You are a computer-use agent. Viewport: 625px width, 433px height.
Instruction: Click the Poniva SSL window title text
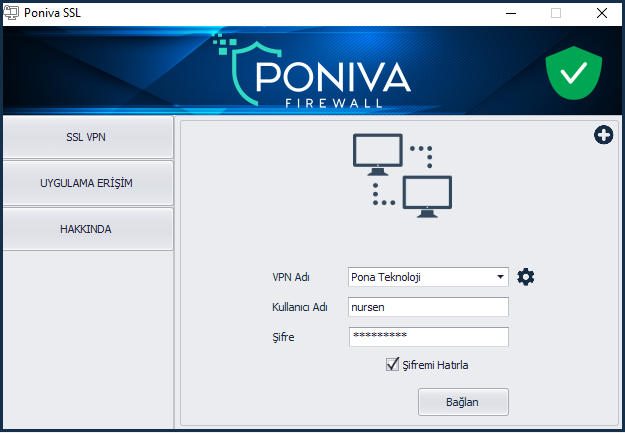[x=52, y=13]
